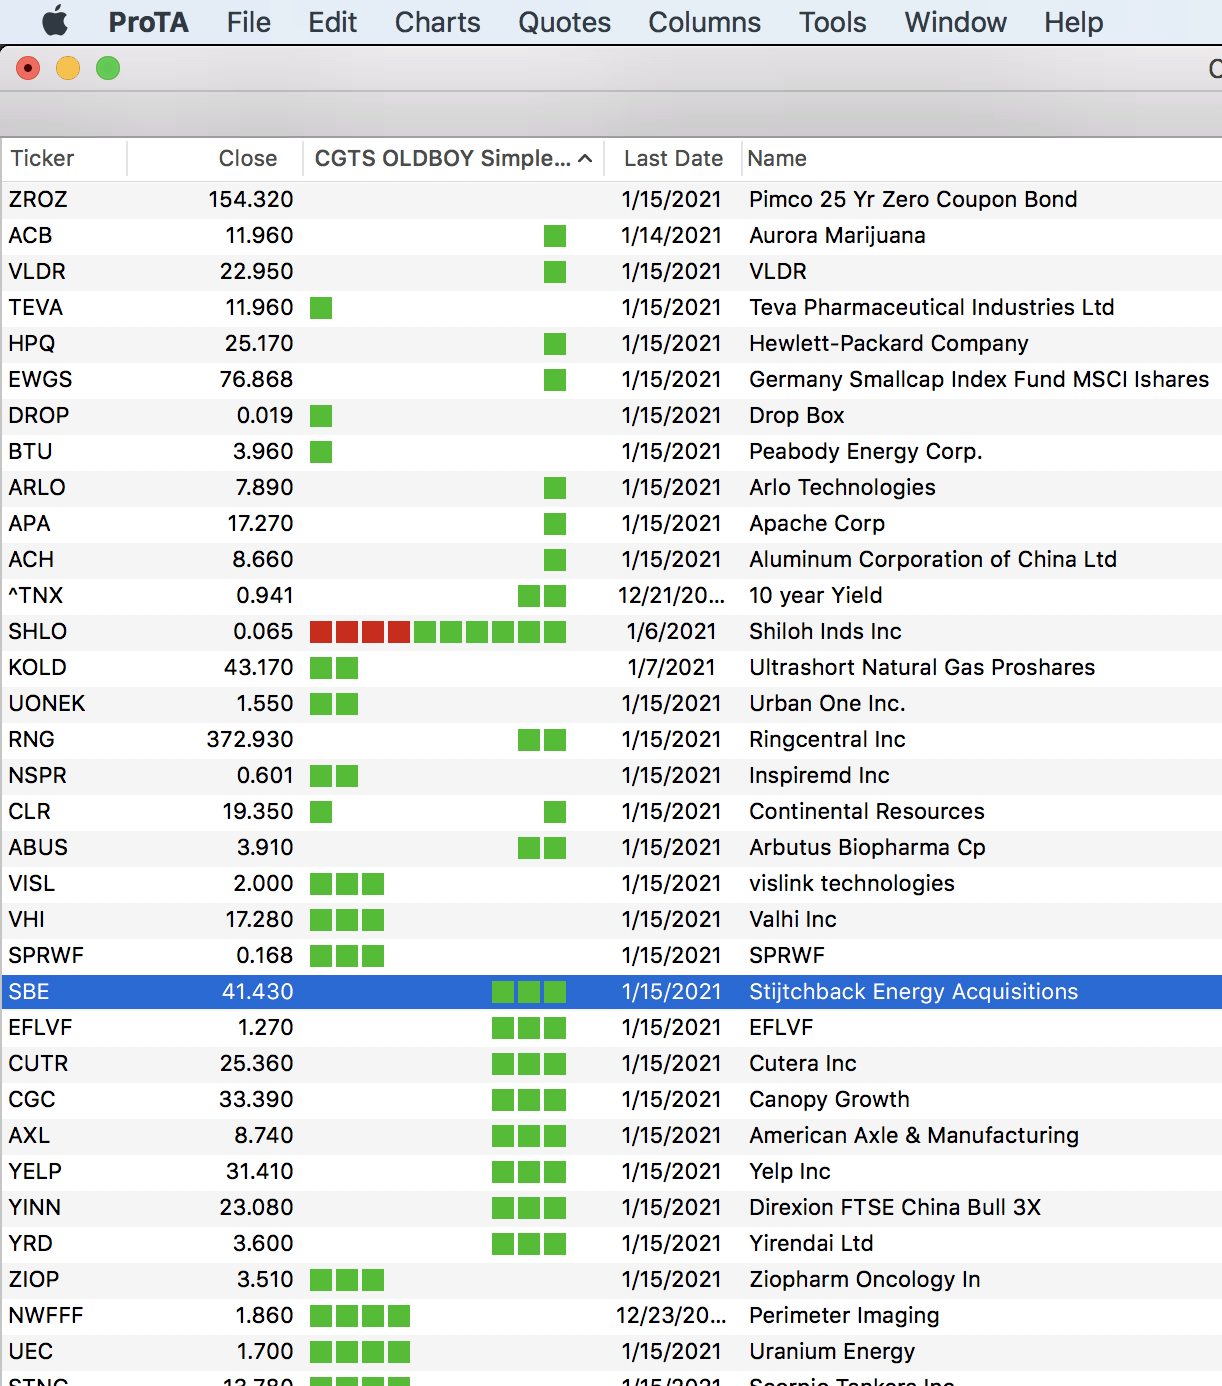Select Yirendai Ltd name
The height and width of the screenshot is (1386, 1222).
pyautogui.click(x=811, y=1243)
